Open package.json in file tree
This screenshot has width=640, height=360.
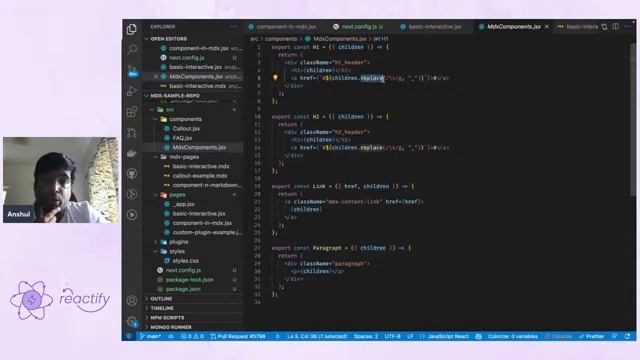click(x=183, y=289)
